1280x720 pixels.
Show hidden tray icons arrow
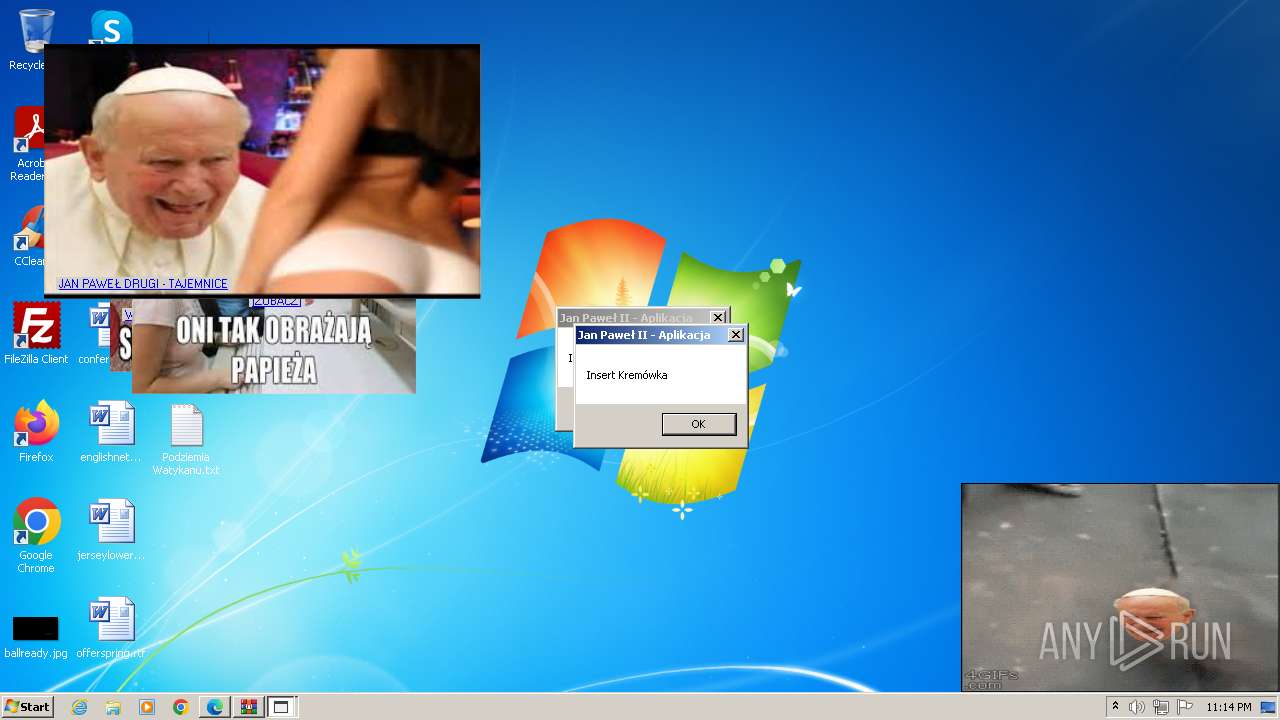click(x=1116, y=707)
